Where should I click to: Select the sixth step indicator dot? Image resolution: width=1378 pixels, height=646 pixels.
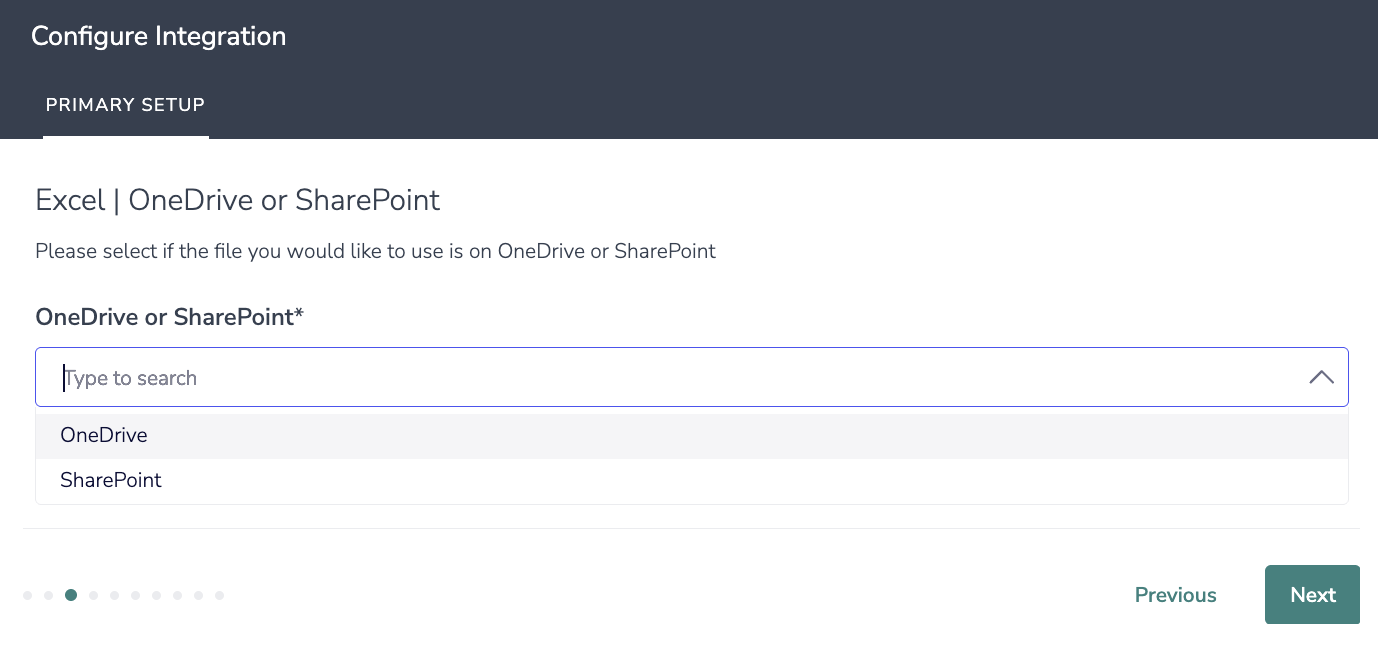[x=135, y=595]
